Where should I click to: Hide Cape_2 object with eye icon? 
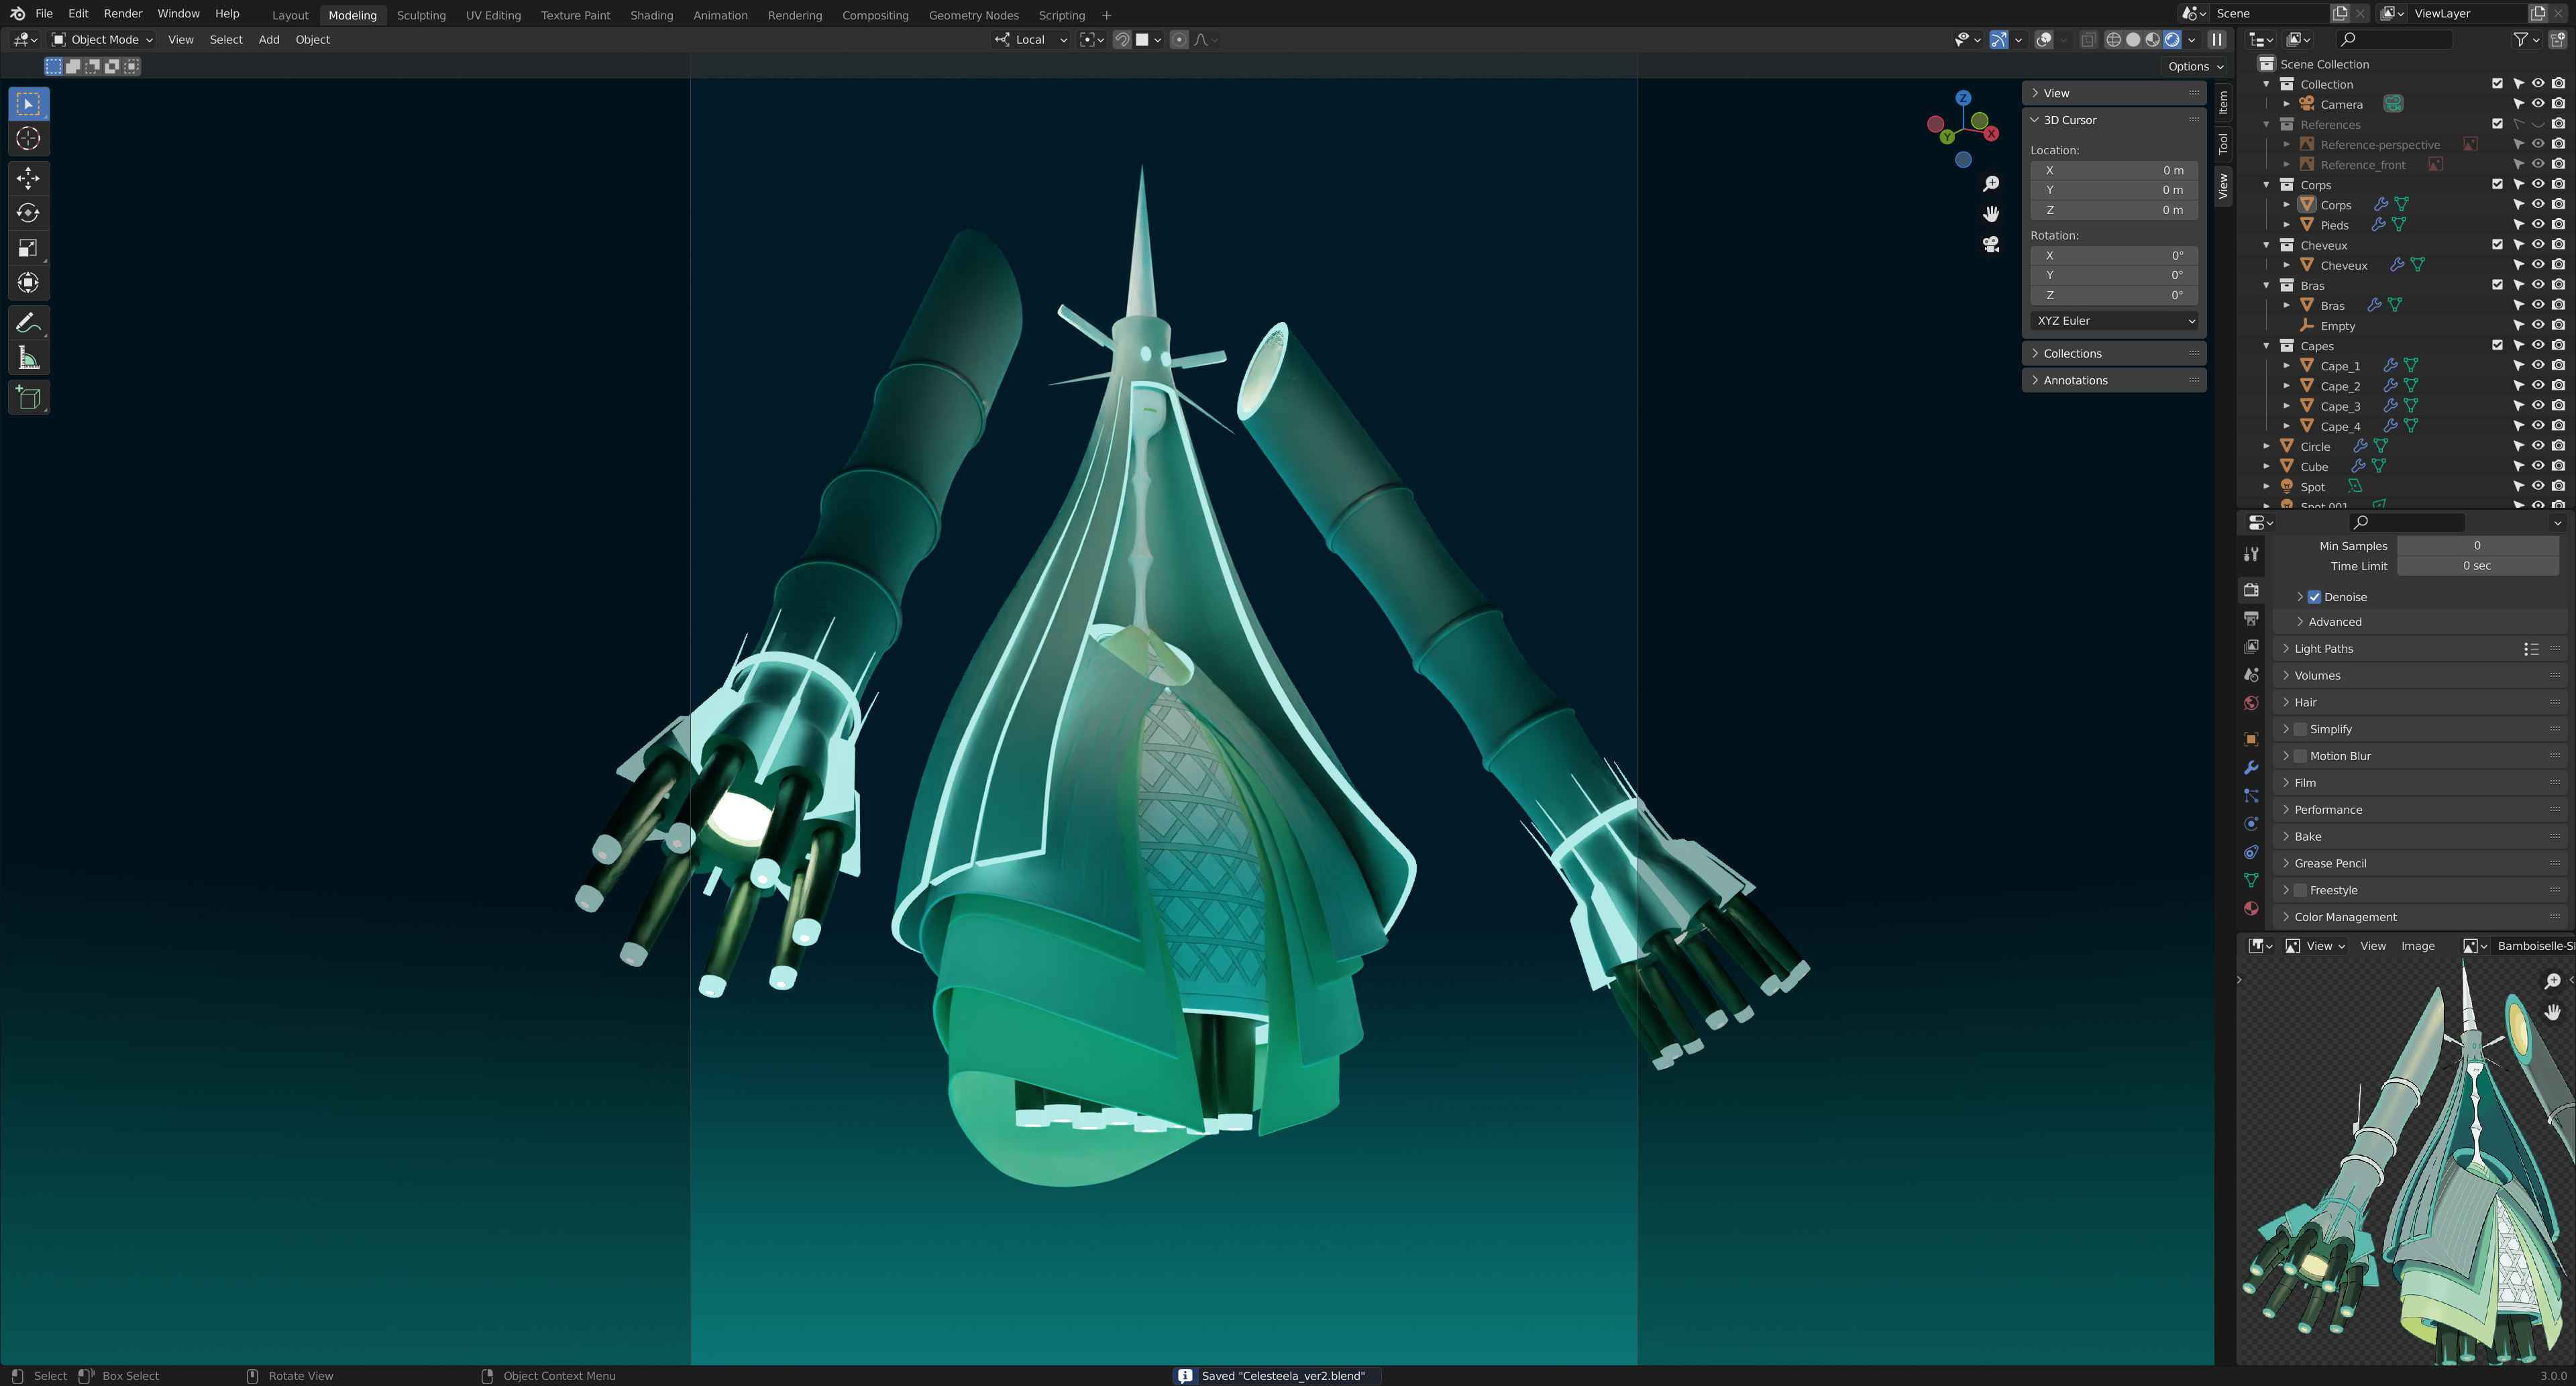pos(2538,386)
